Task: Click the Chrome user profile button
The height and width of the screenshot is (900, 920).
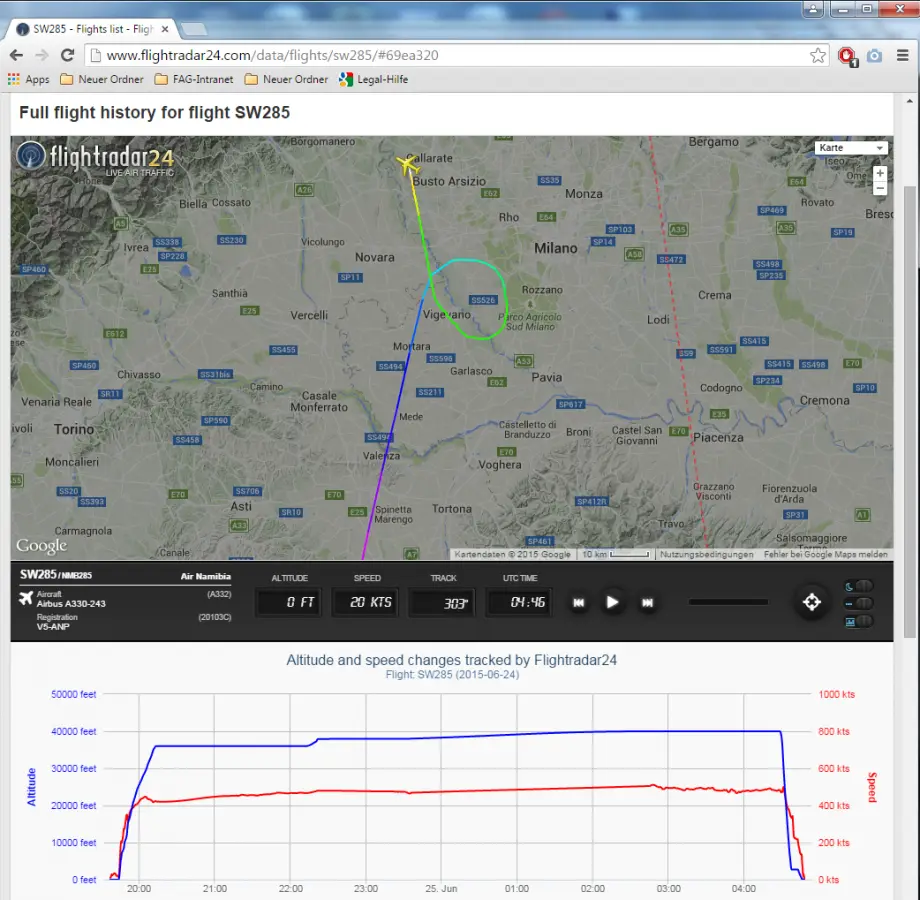Action: [813, 9]
